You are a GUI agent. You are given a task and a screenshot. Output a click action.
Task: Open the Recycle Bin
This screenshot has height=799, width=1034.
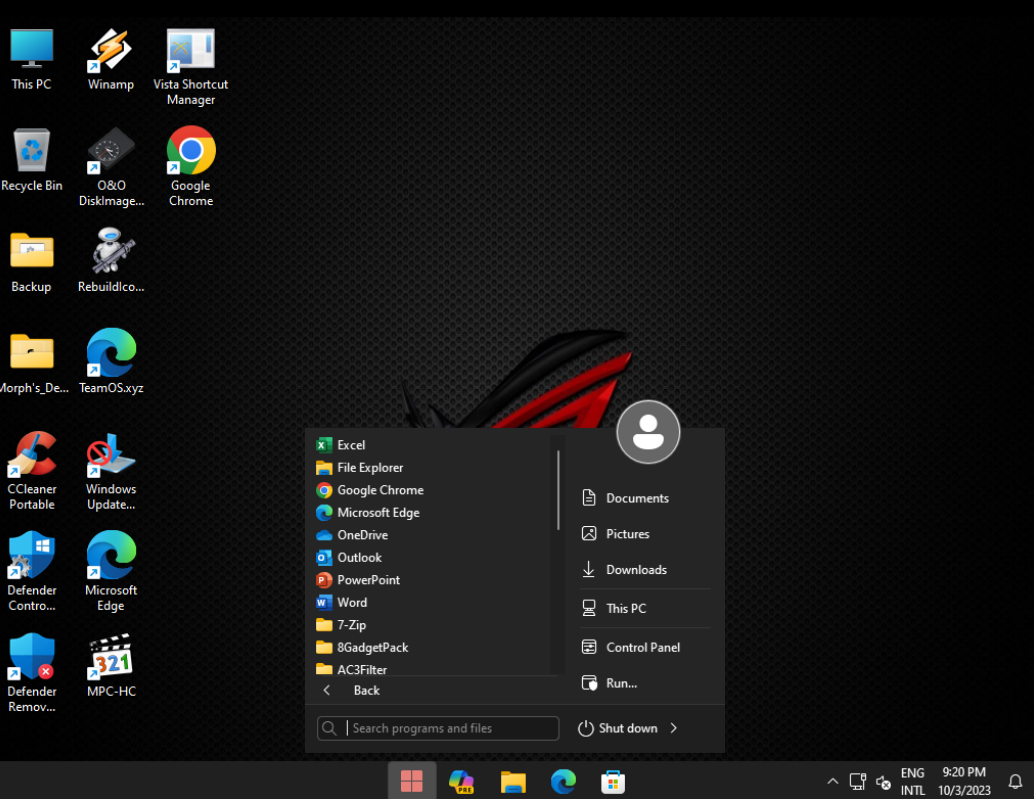(31, 160)
